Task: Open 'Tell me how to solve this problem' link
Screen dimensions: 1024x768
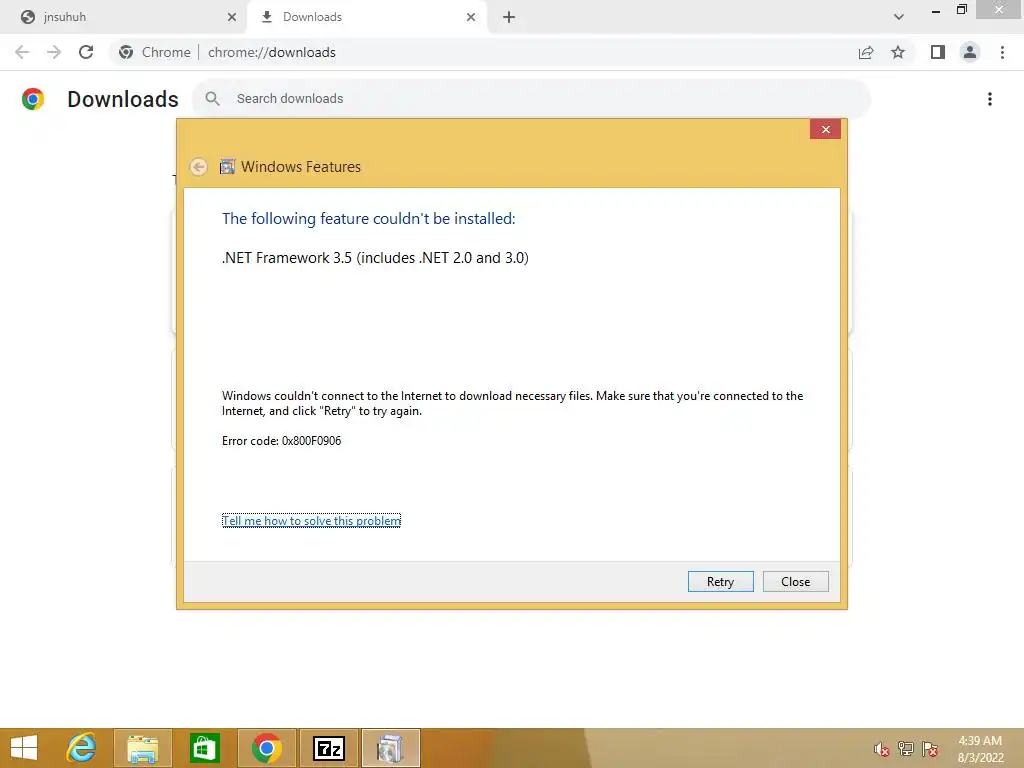Action: [x=311, y=520]
